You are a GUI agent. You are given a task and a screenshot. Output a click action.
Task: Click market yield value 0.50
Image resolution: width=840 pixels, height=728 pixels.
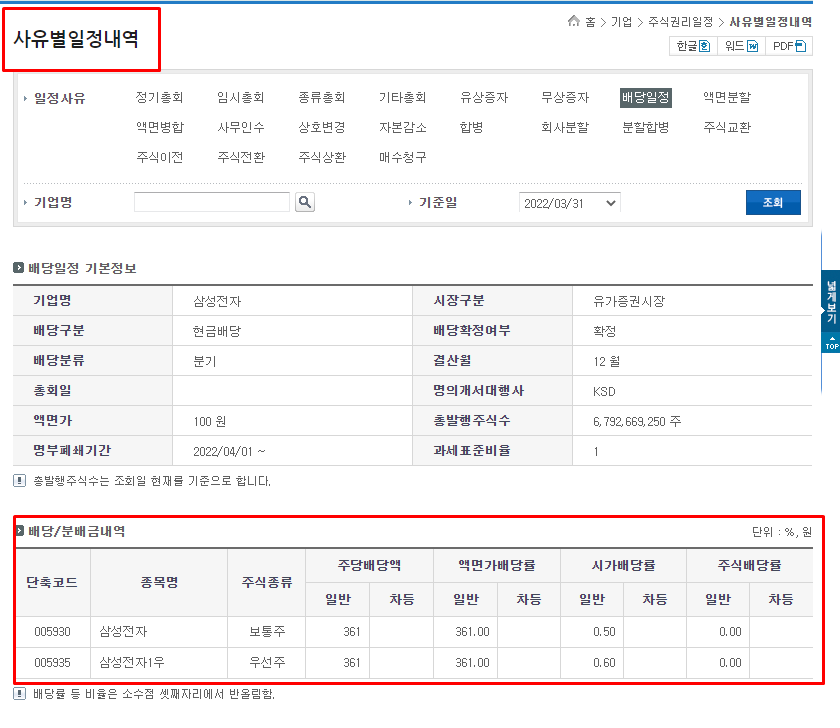604,632
